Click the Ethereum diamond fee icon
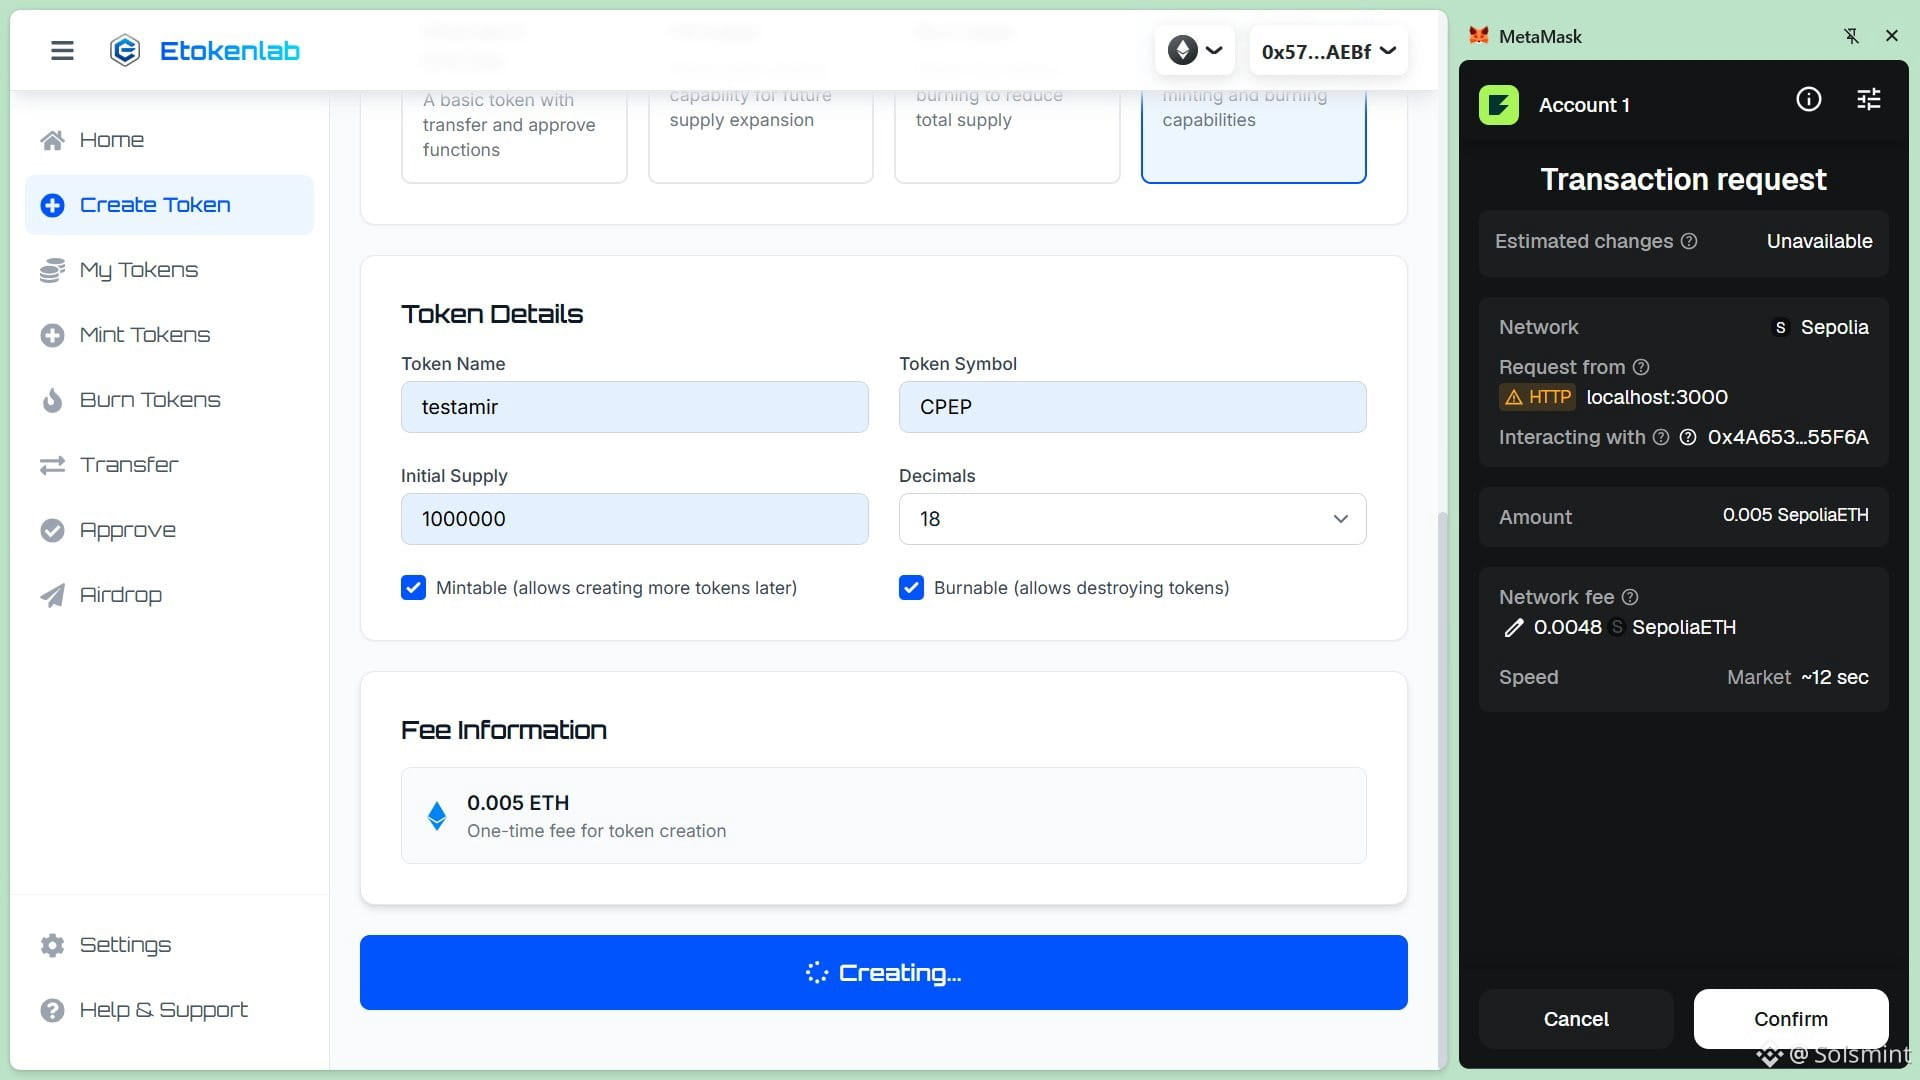Viewport: 1920px width, 1080px height. point(437,816)
